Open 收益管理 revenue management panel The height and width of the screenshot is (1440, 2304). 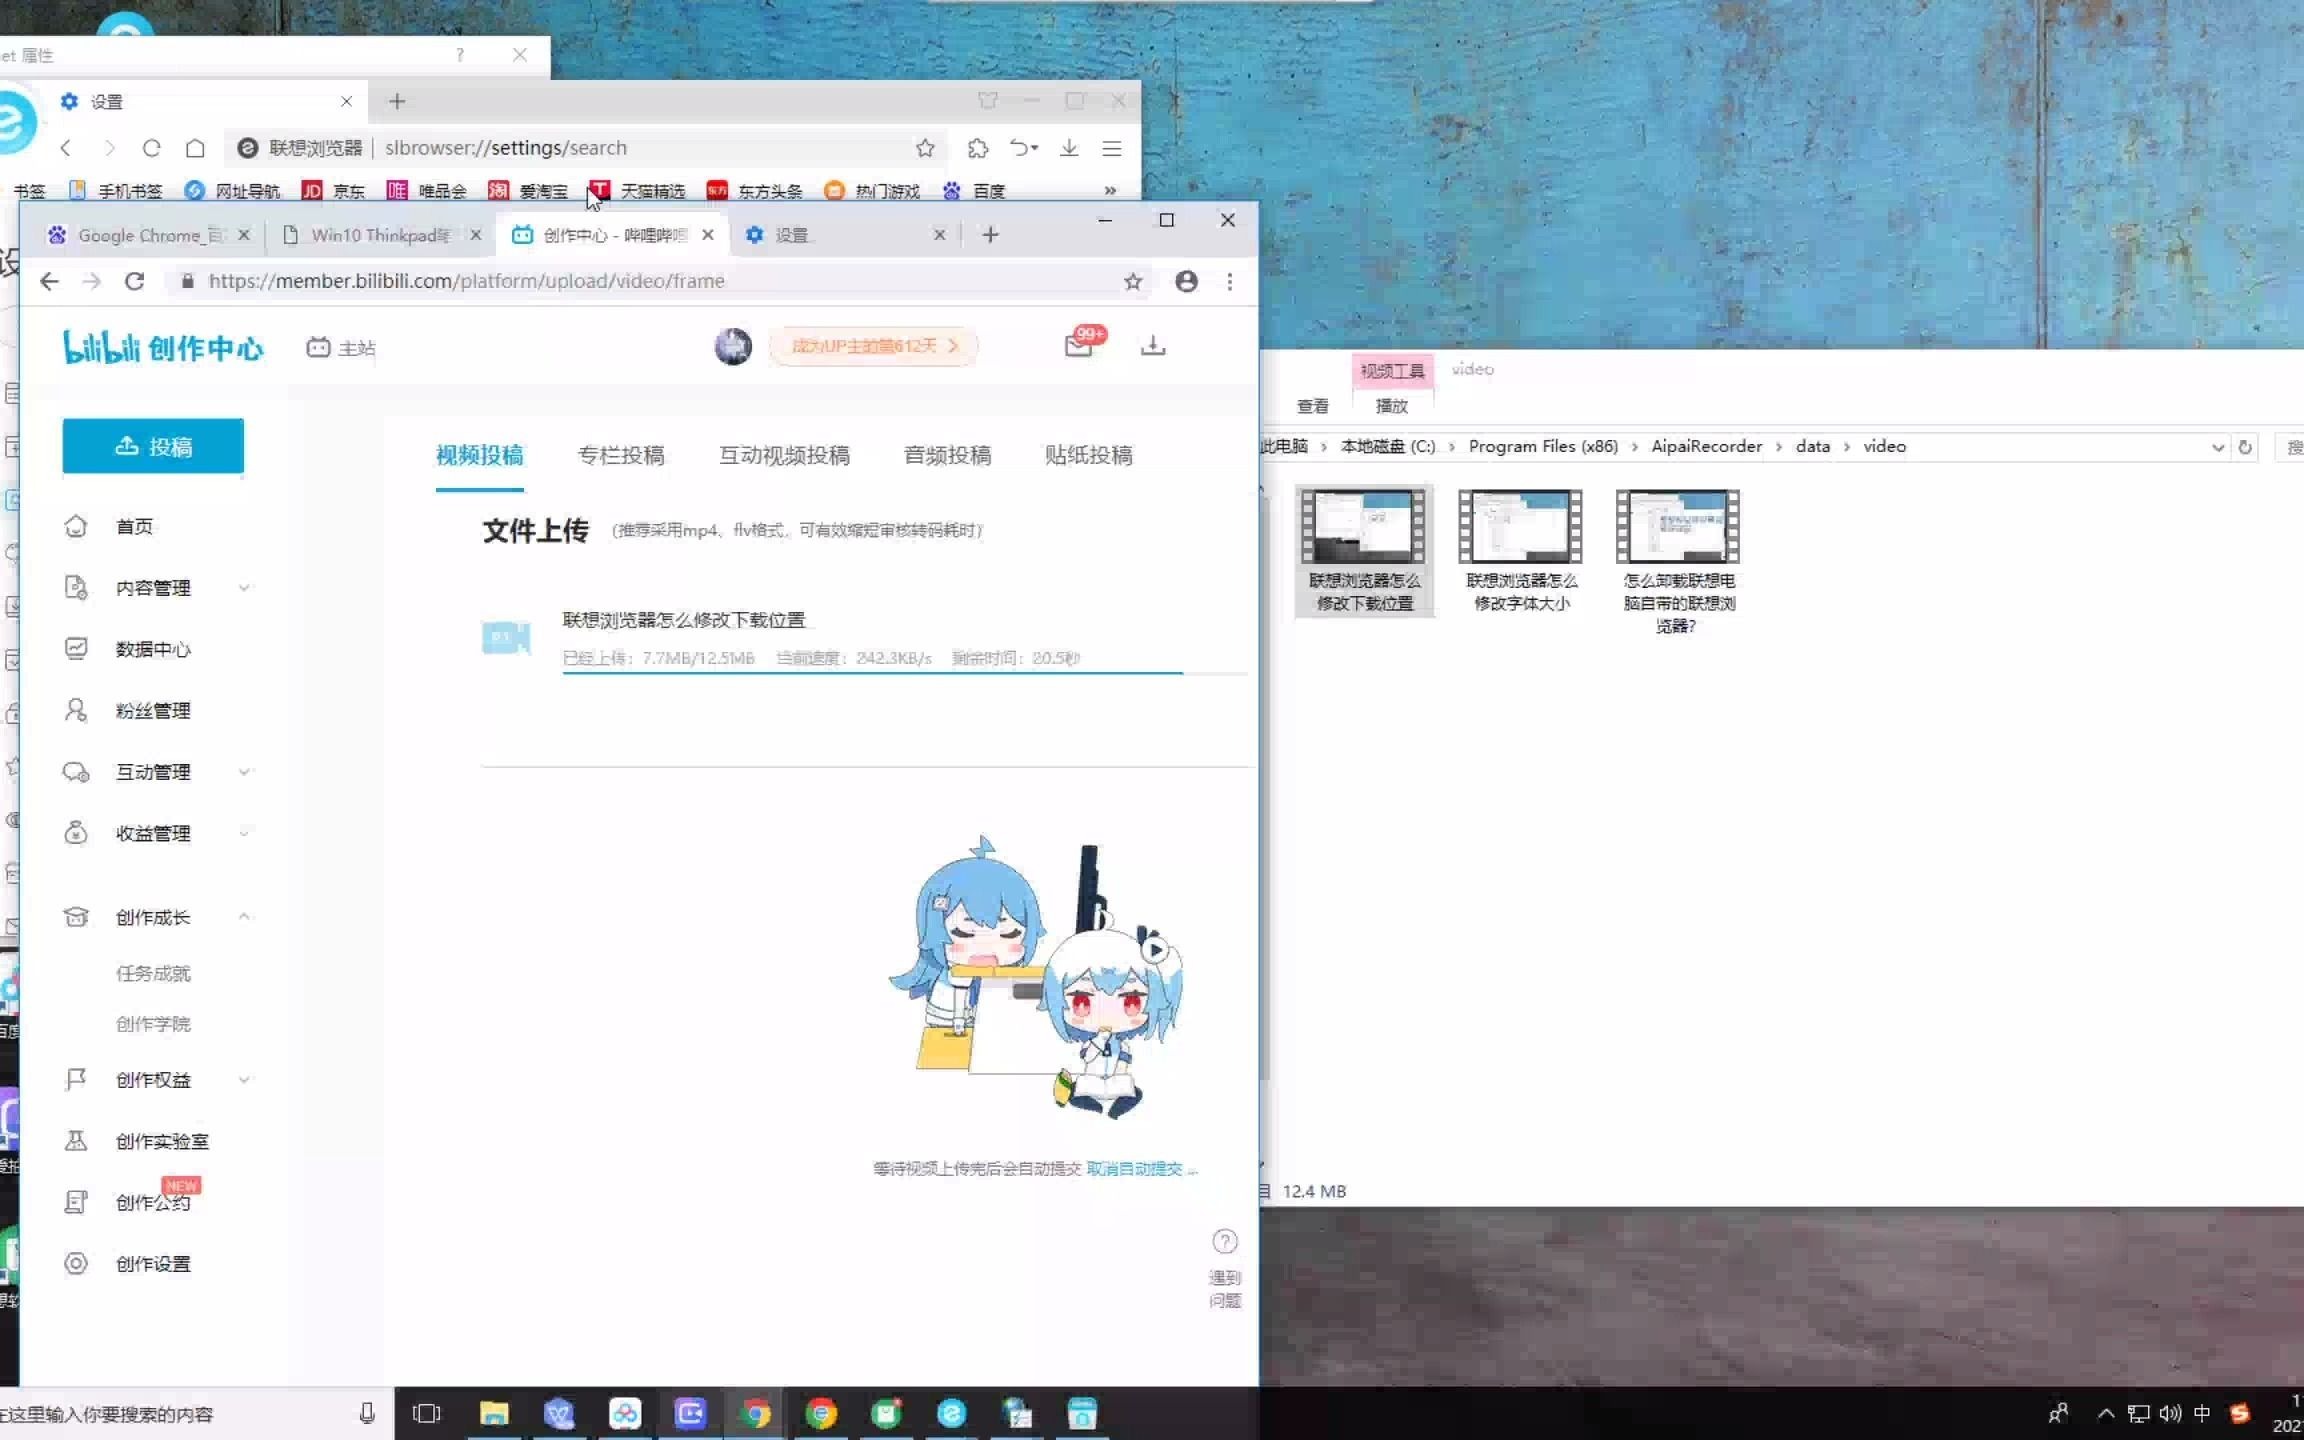tap(153, 831)
